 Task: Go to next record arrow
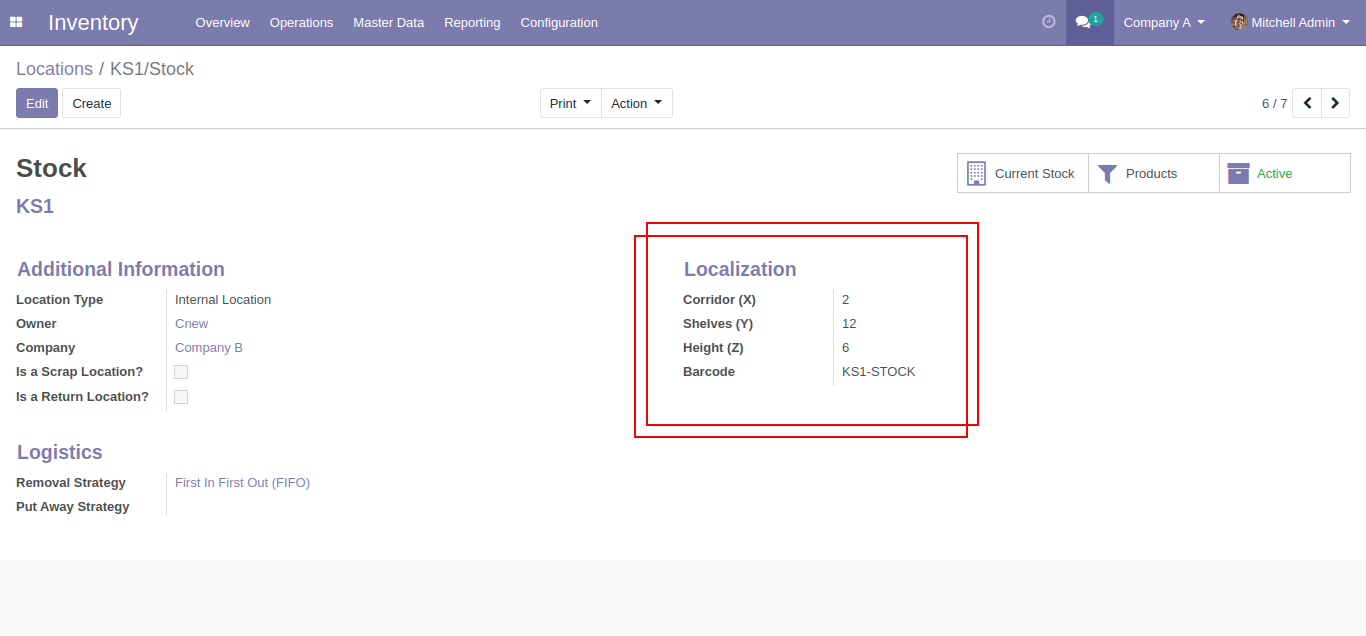1335,103
